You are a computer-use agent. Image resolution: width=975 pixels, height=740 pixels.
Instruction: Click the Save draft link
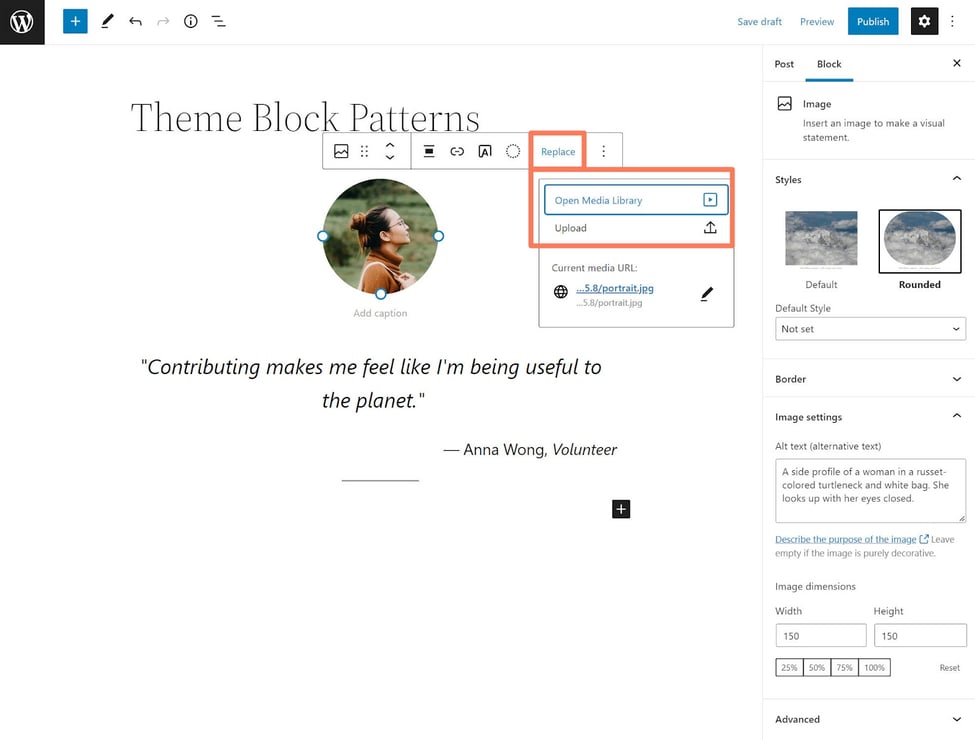point(759,22)
